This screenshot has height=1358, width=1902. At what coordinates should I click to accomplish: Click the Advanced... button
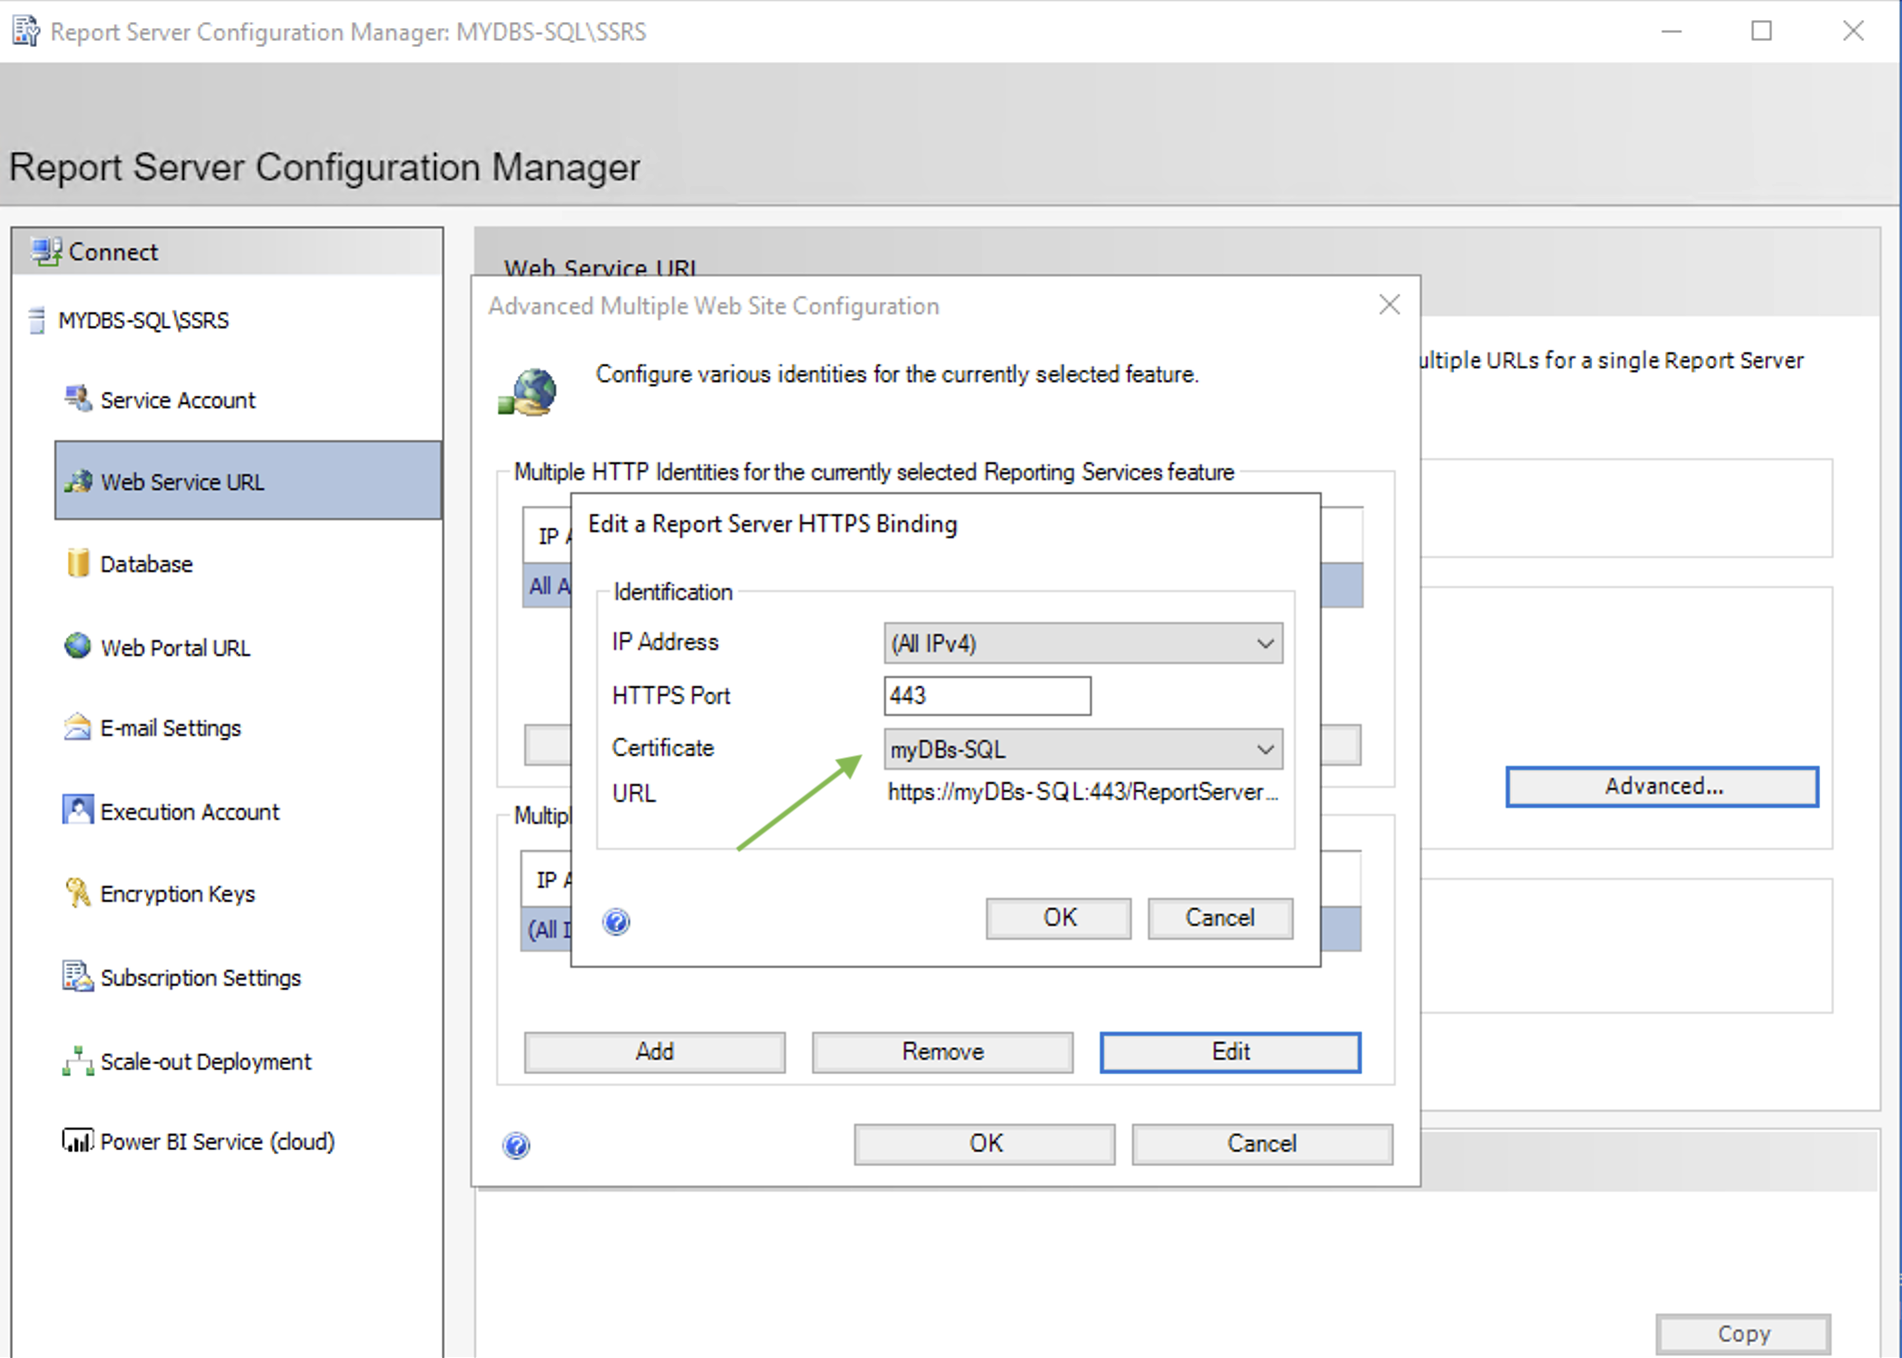[x=1662, y=786]
